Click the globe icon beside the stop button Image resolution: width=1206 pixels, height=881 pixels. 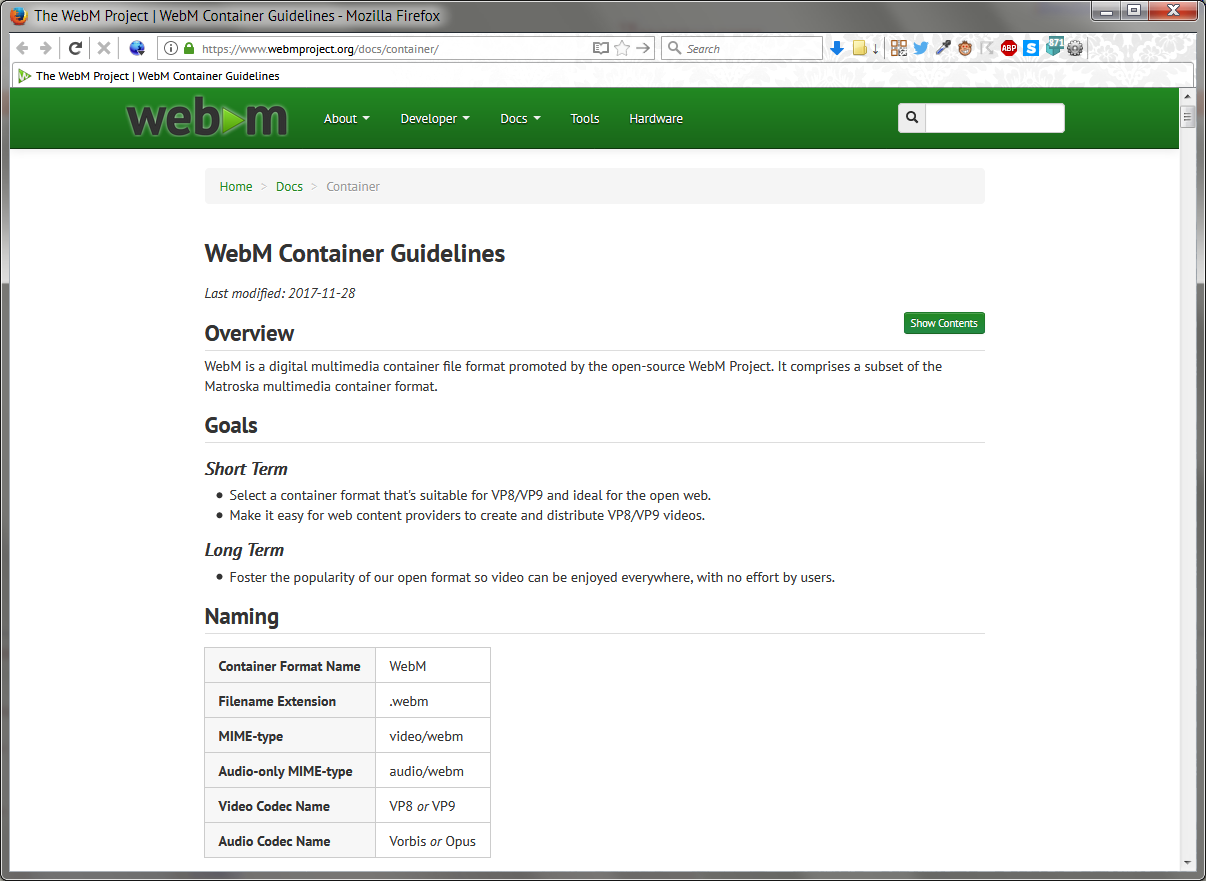point(137,48)
